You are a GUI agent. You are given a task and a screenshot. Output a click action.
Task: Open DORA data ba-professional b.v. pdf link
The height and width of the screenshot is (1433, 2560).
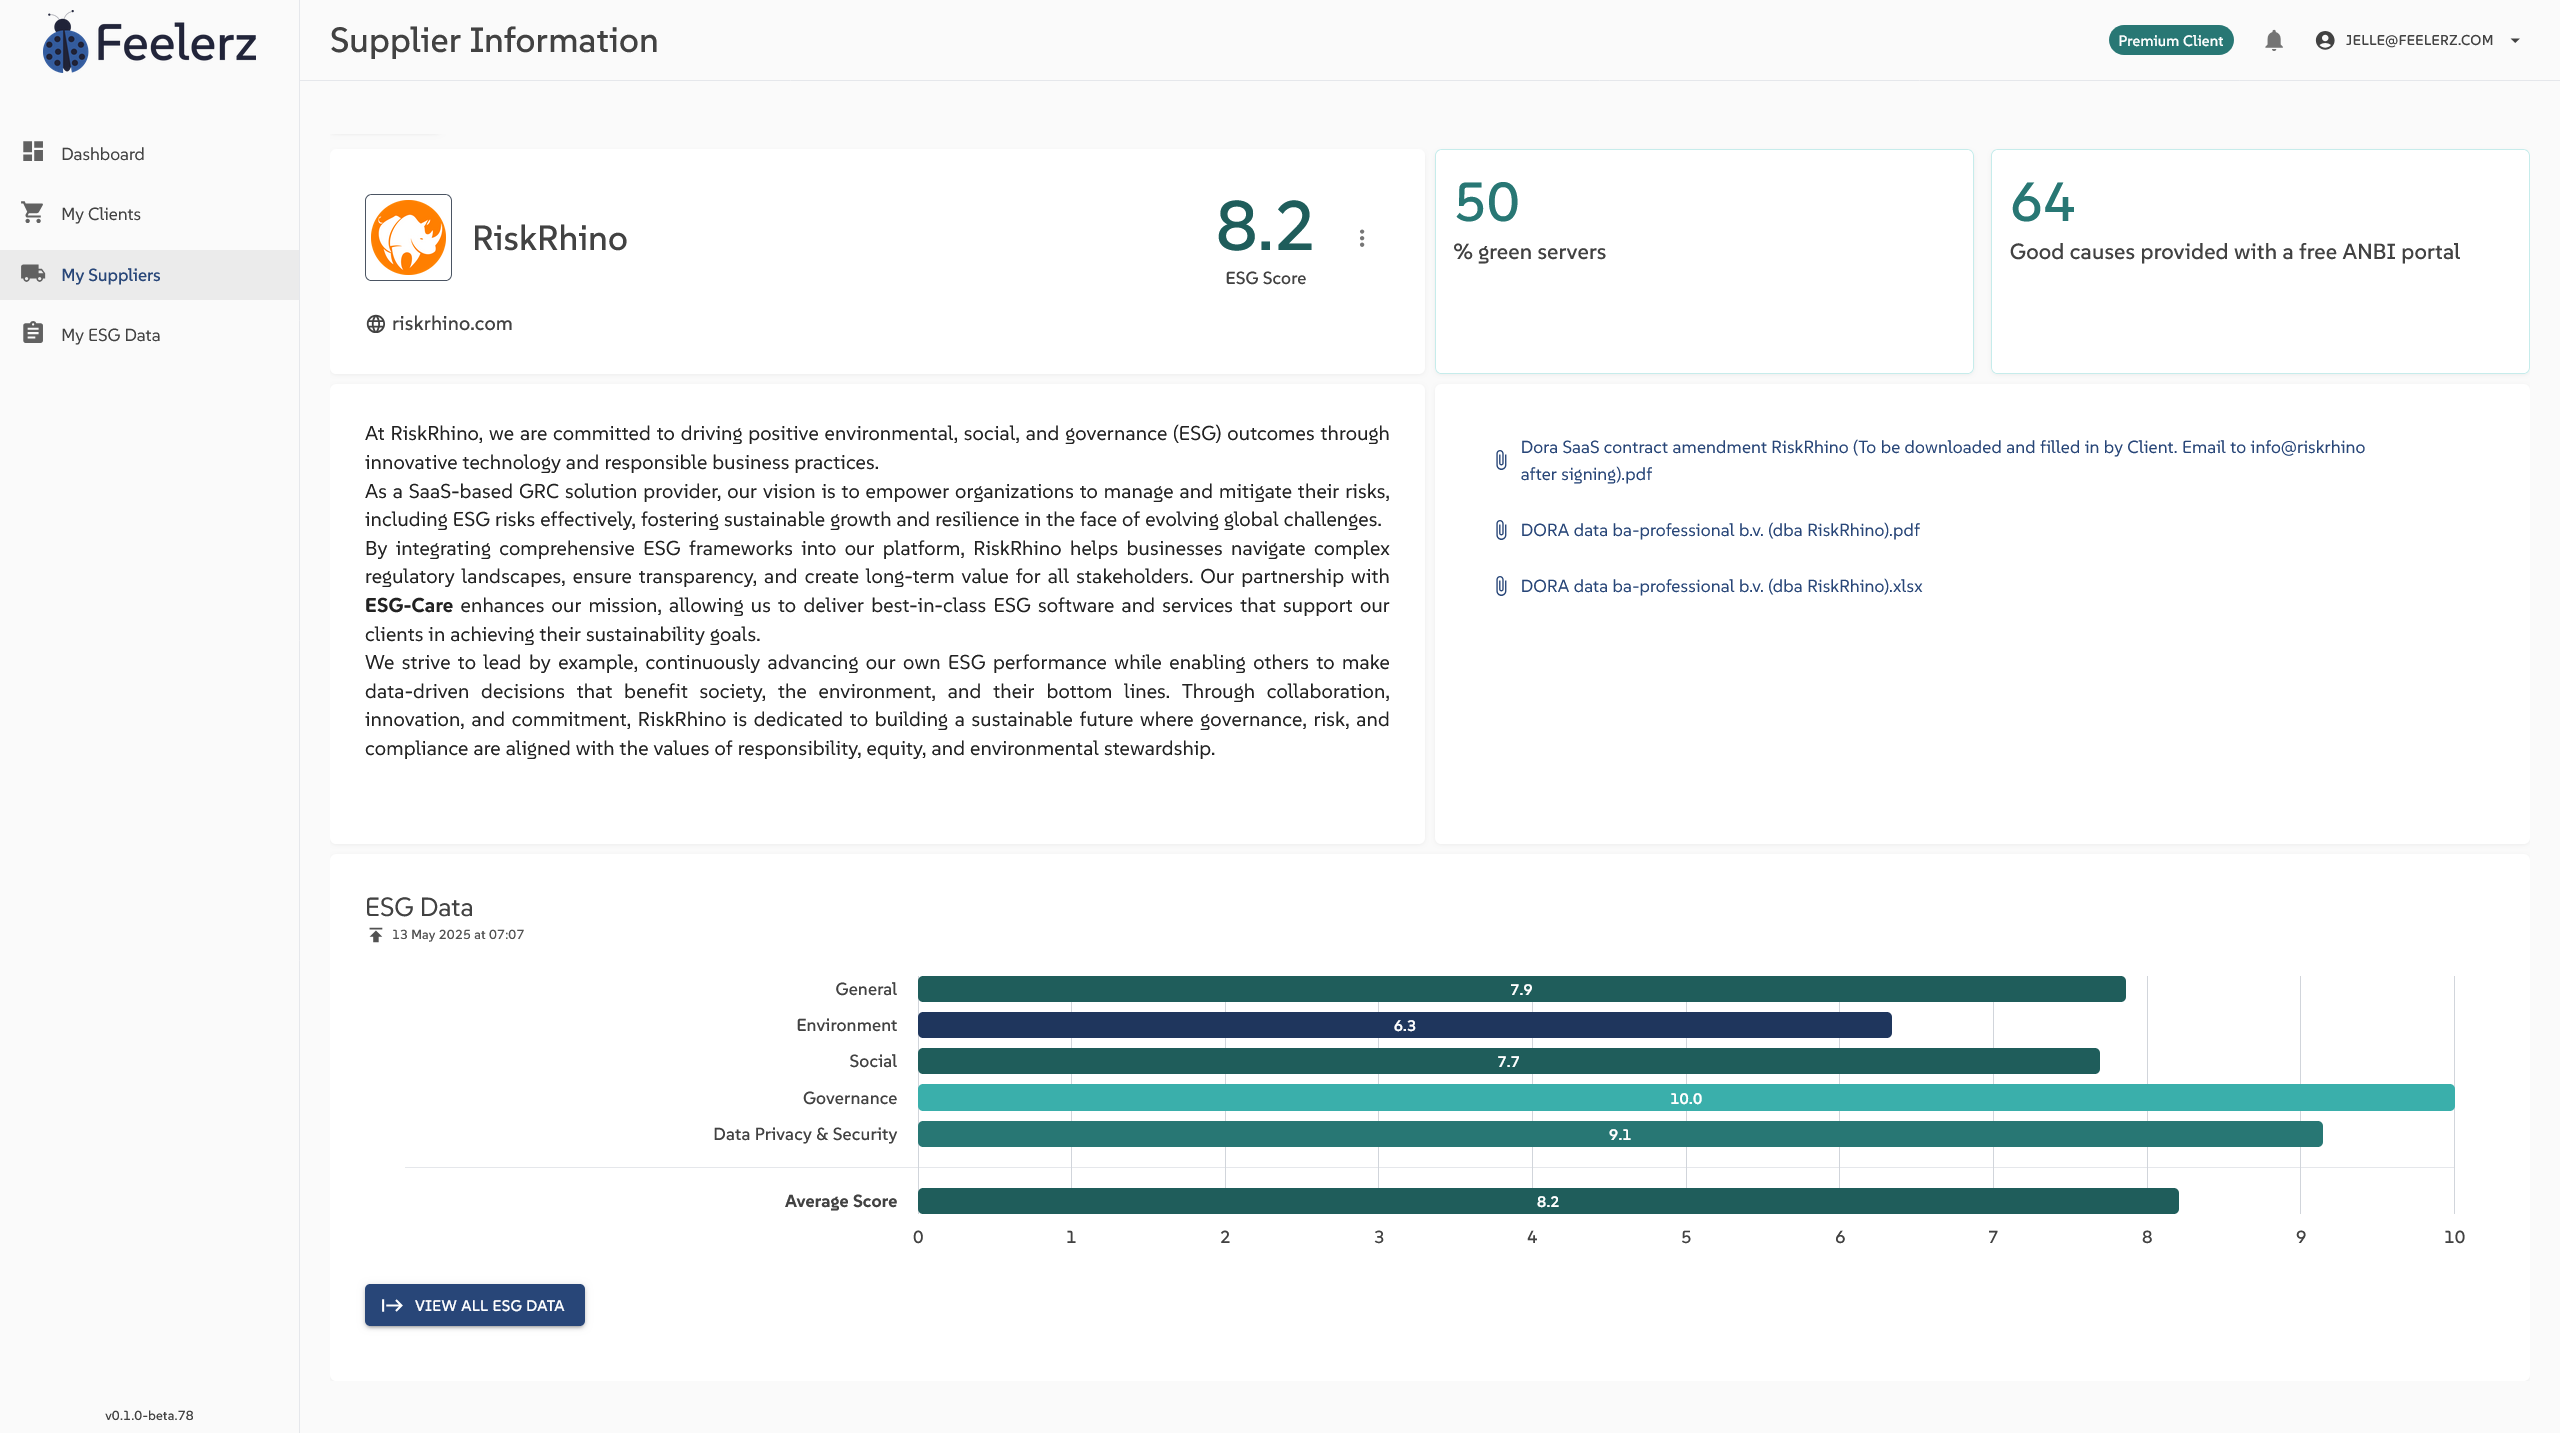pos(1720,530)
